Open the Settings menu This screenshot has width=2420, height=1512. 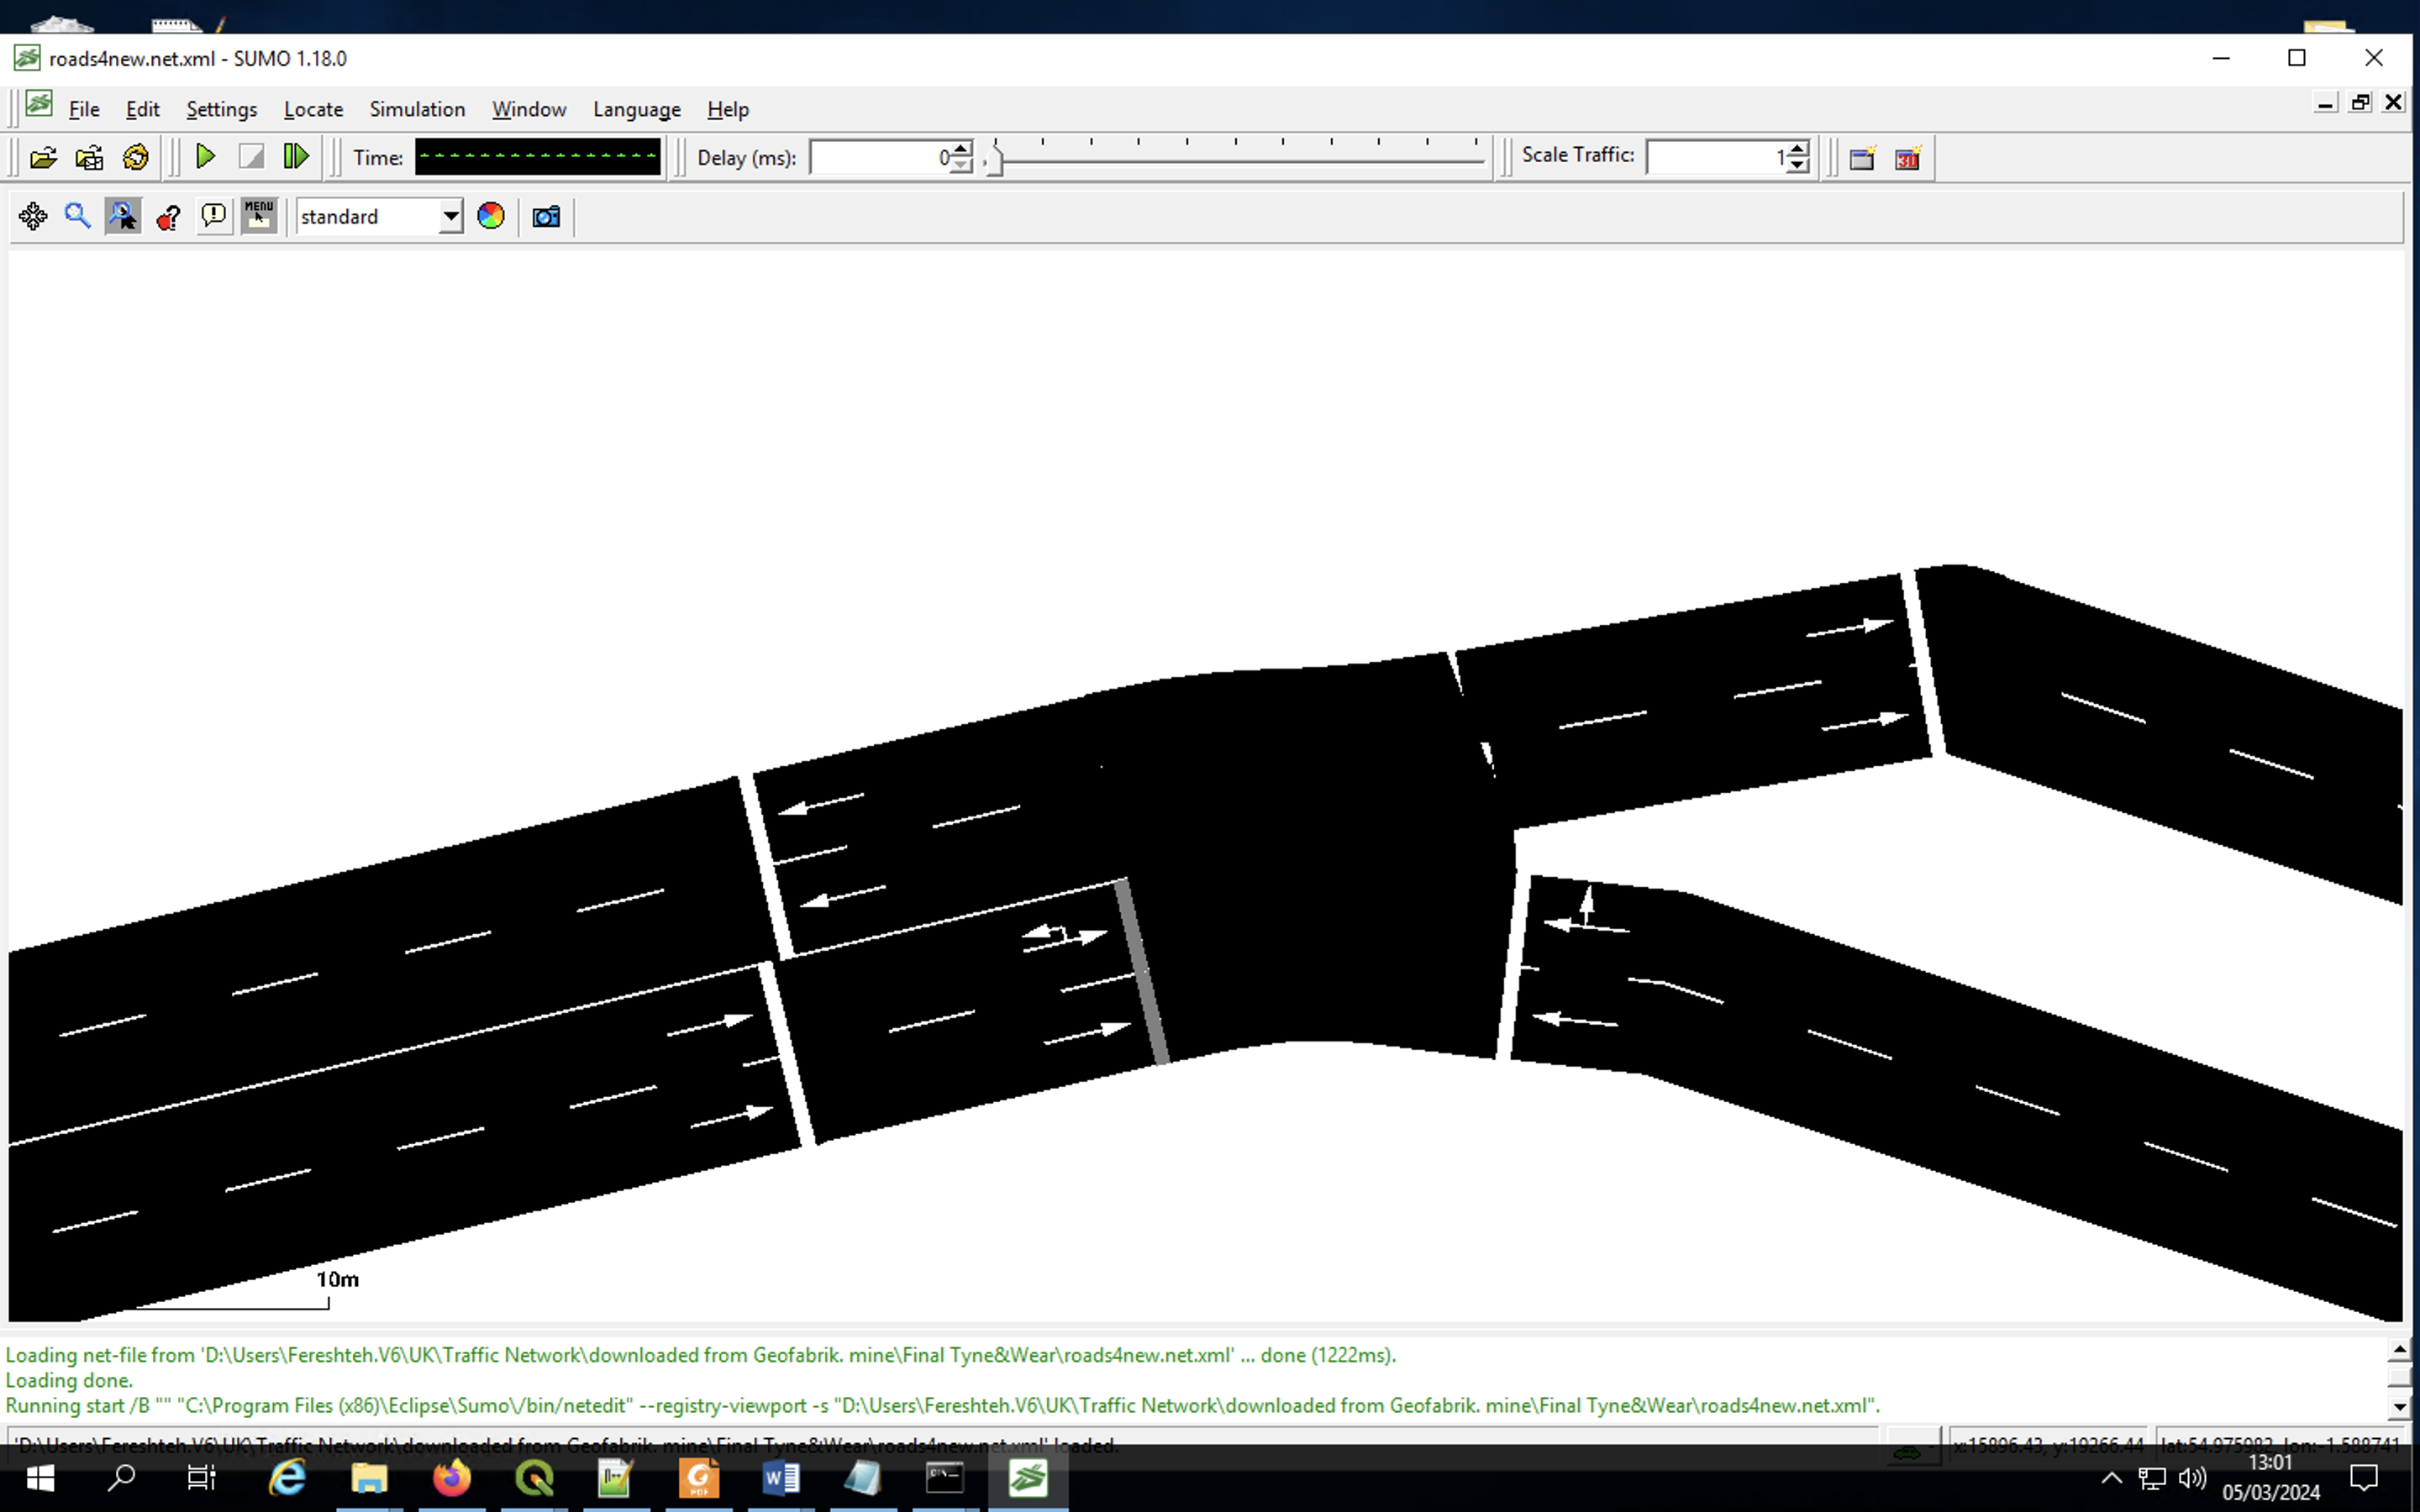coord(222,109)
